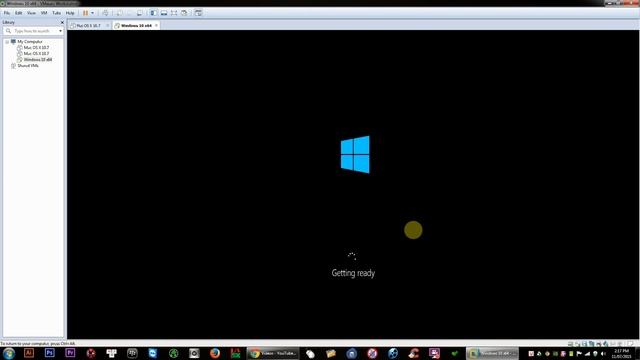Close the Library panel
The height and width of the screenshot is (360, 640).
[x=62, y=22]
